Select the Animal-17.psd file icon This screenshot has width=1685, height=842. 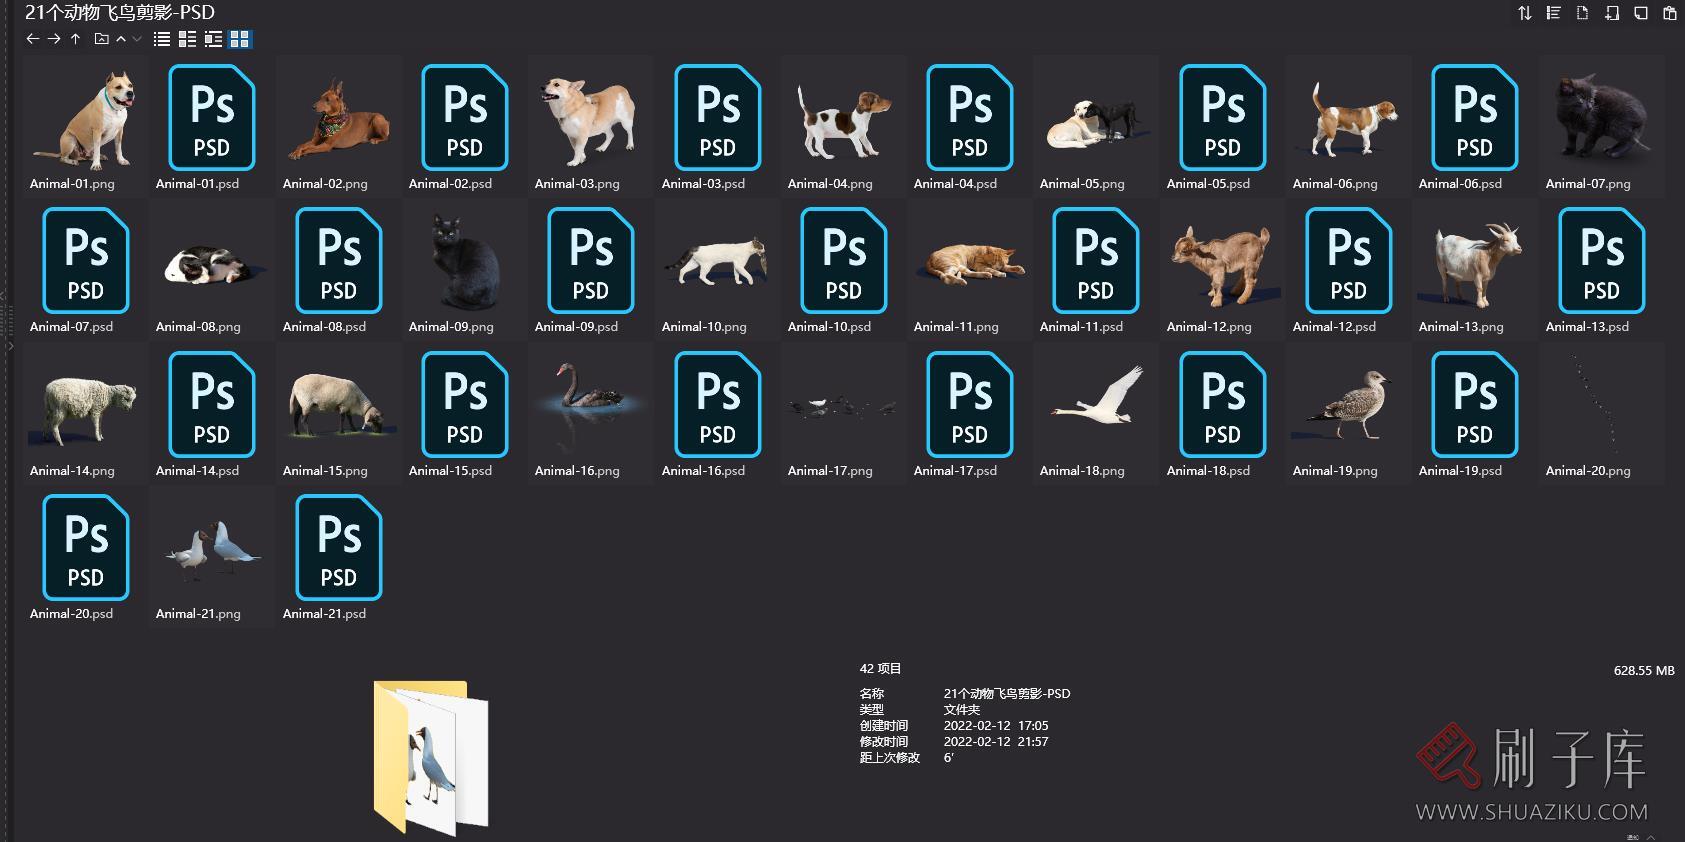969,405
